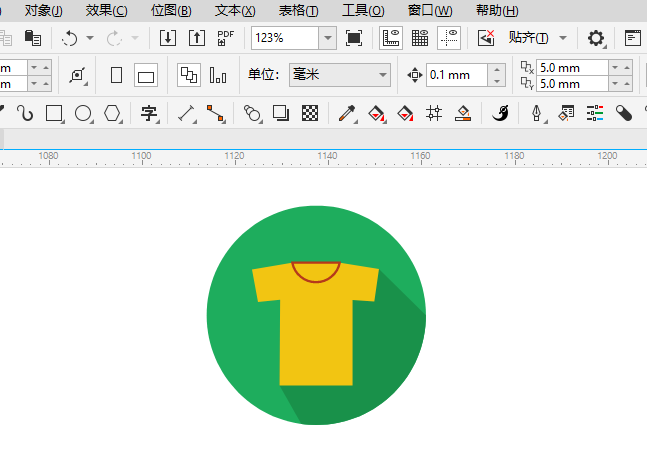Open the 帮助(H) menu

[497, 10]
